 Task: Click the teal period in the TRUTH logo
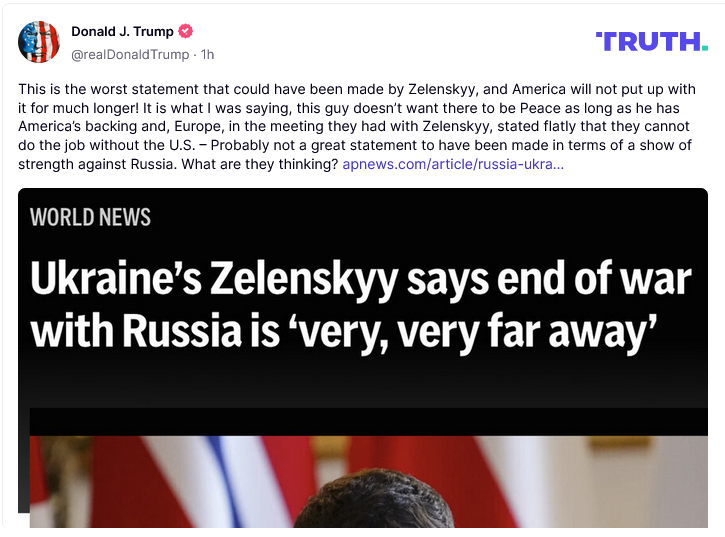(704, 48)
